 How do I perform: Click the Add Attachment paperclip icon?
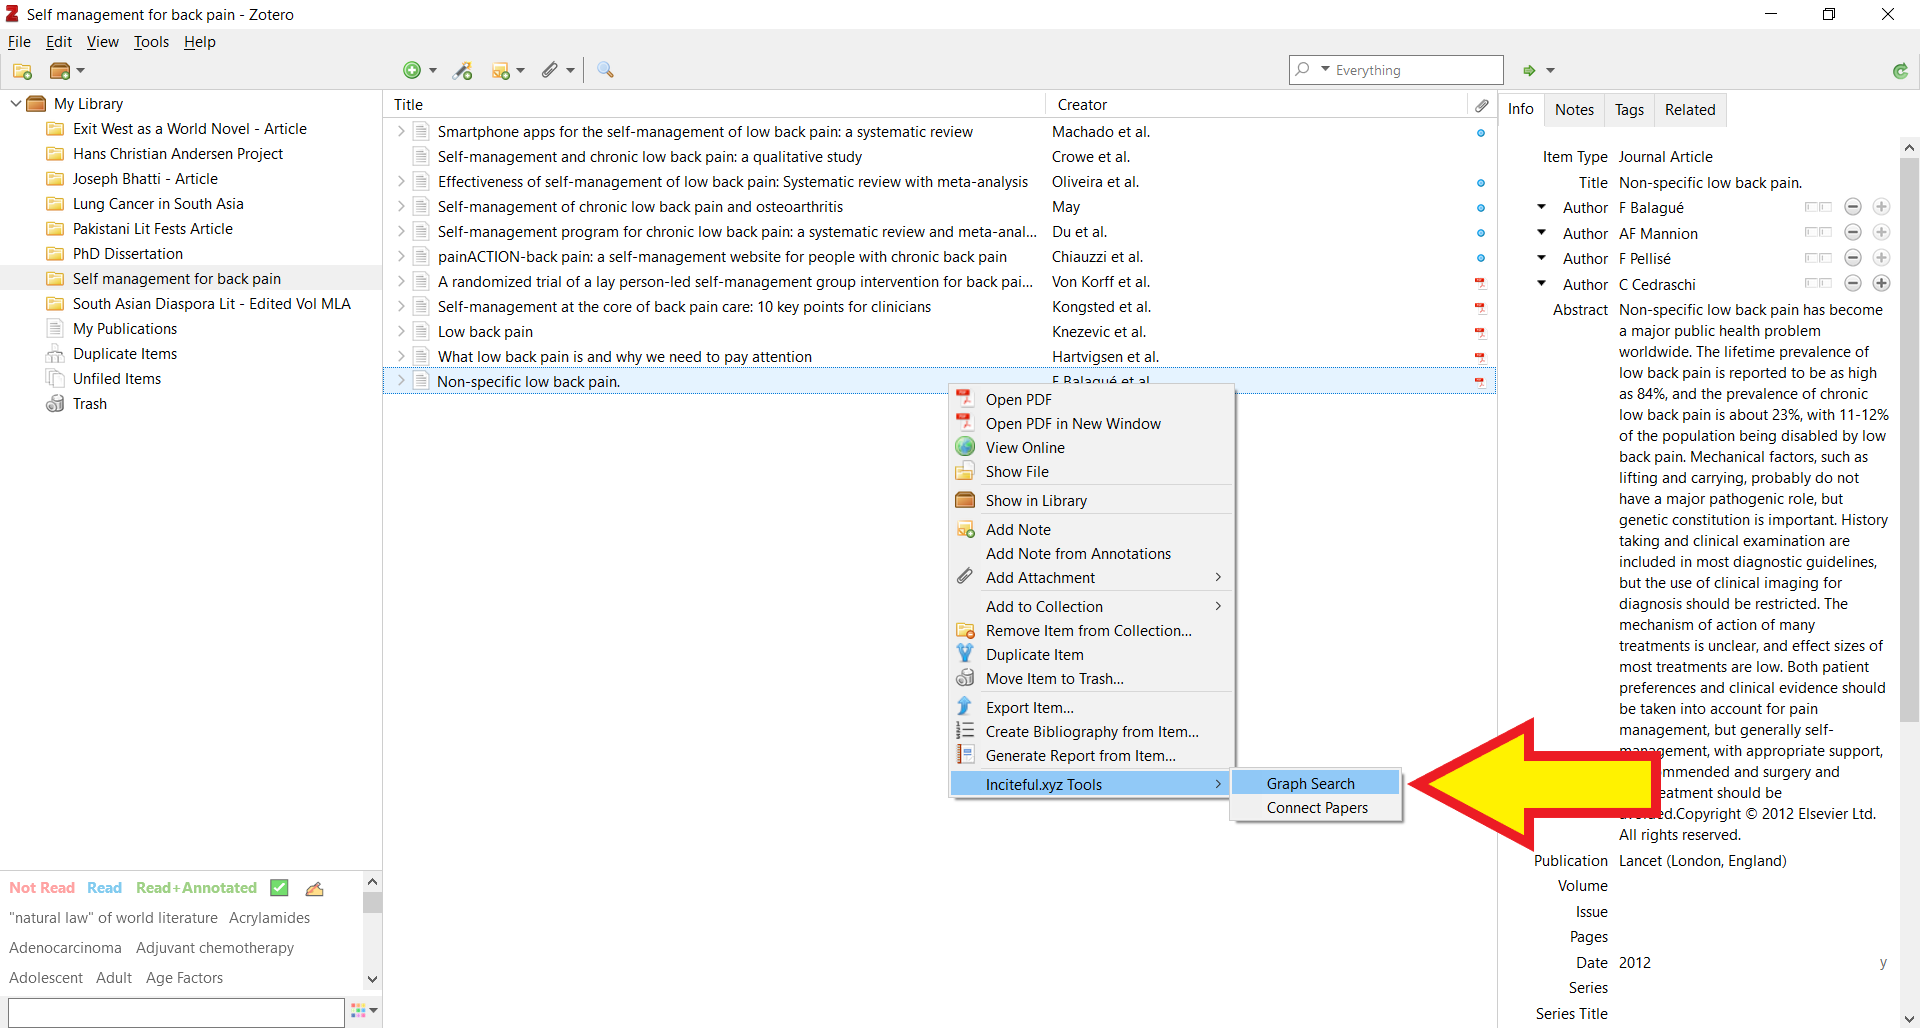(550, 70)
